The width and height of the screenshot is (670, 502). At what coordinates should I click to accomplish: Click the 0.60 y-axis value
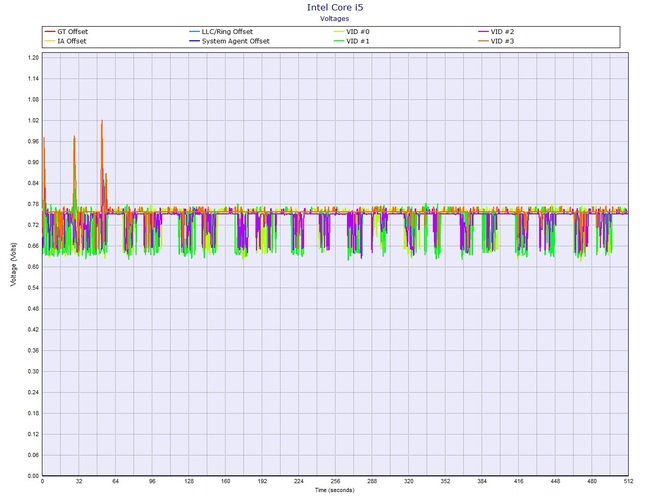[33, 267]
